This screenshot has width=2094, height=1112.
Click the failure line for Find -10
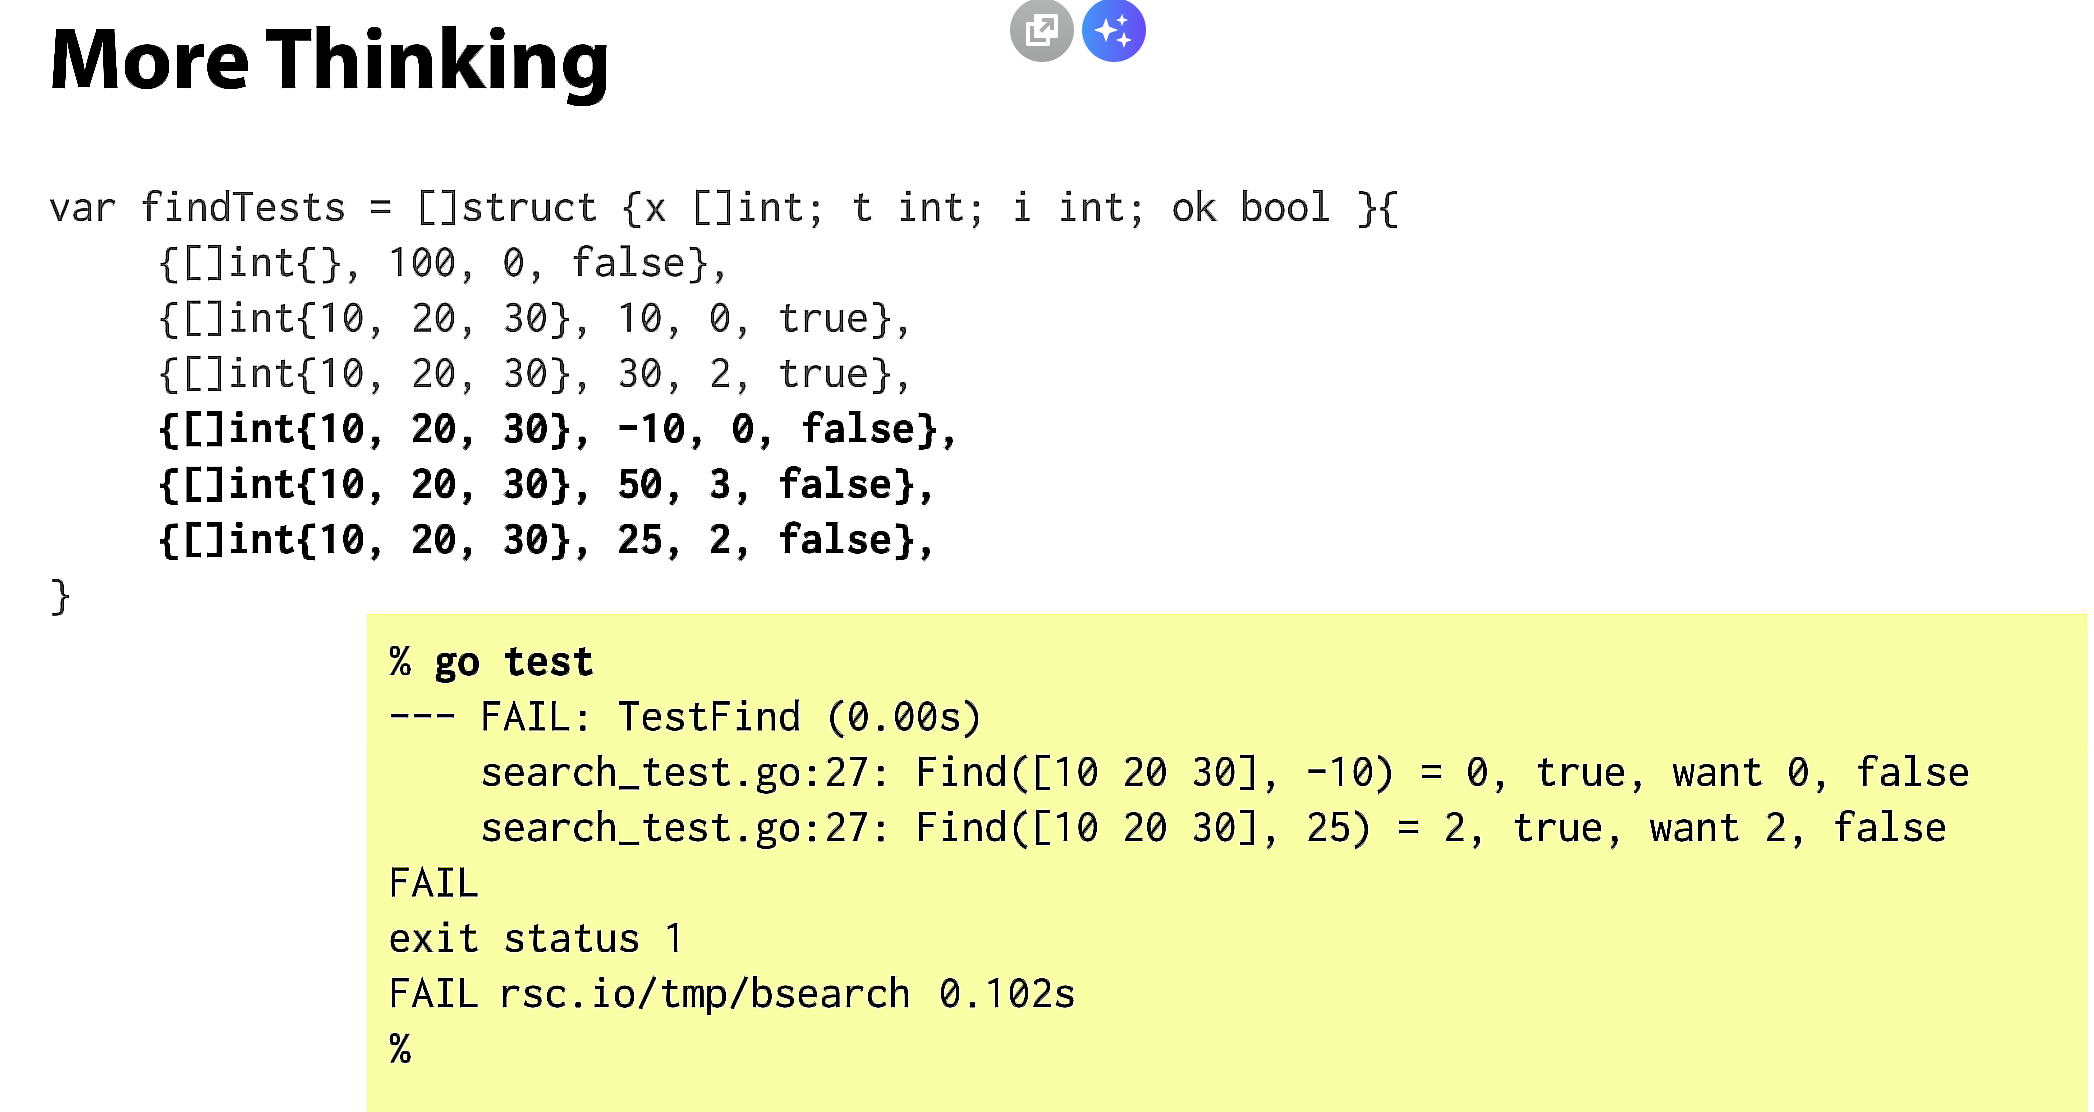pyautogui.click(x=1224, y=773)
